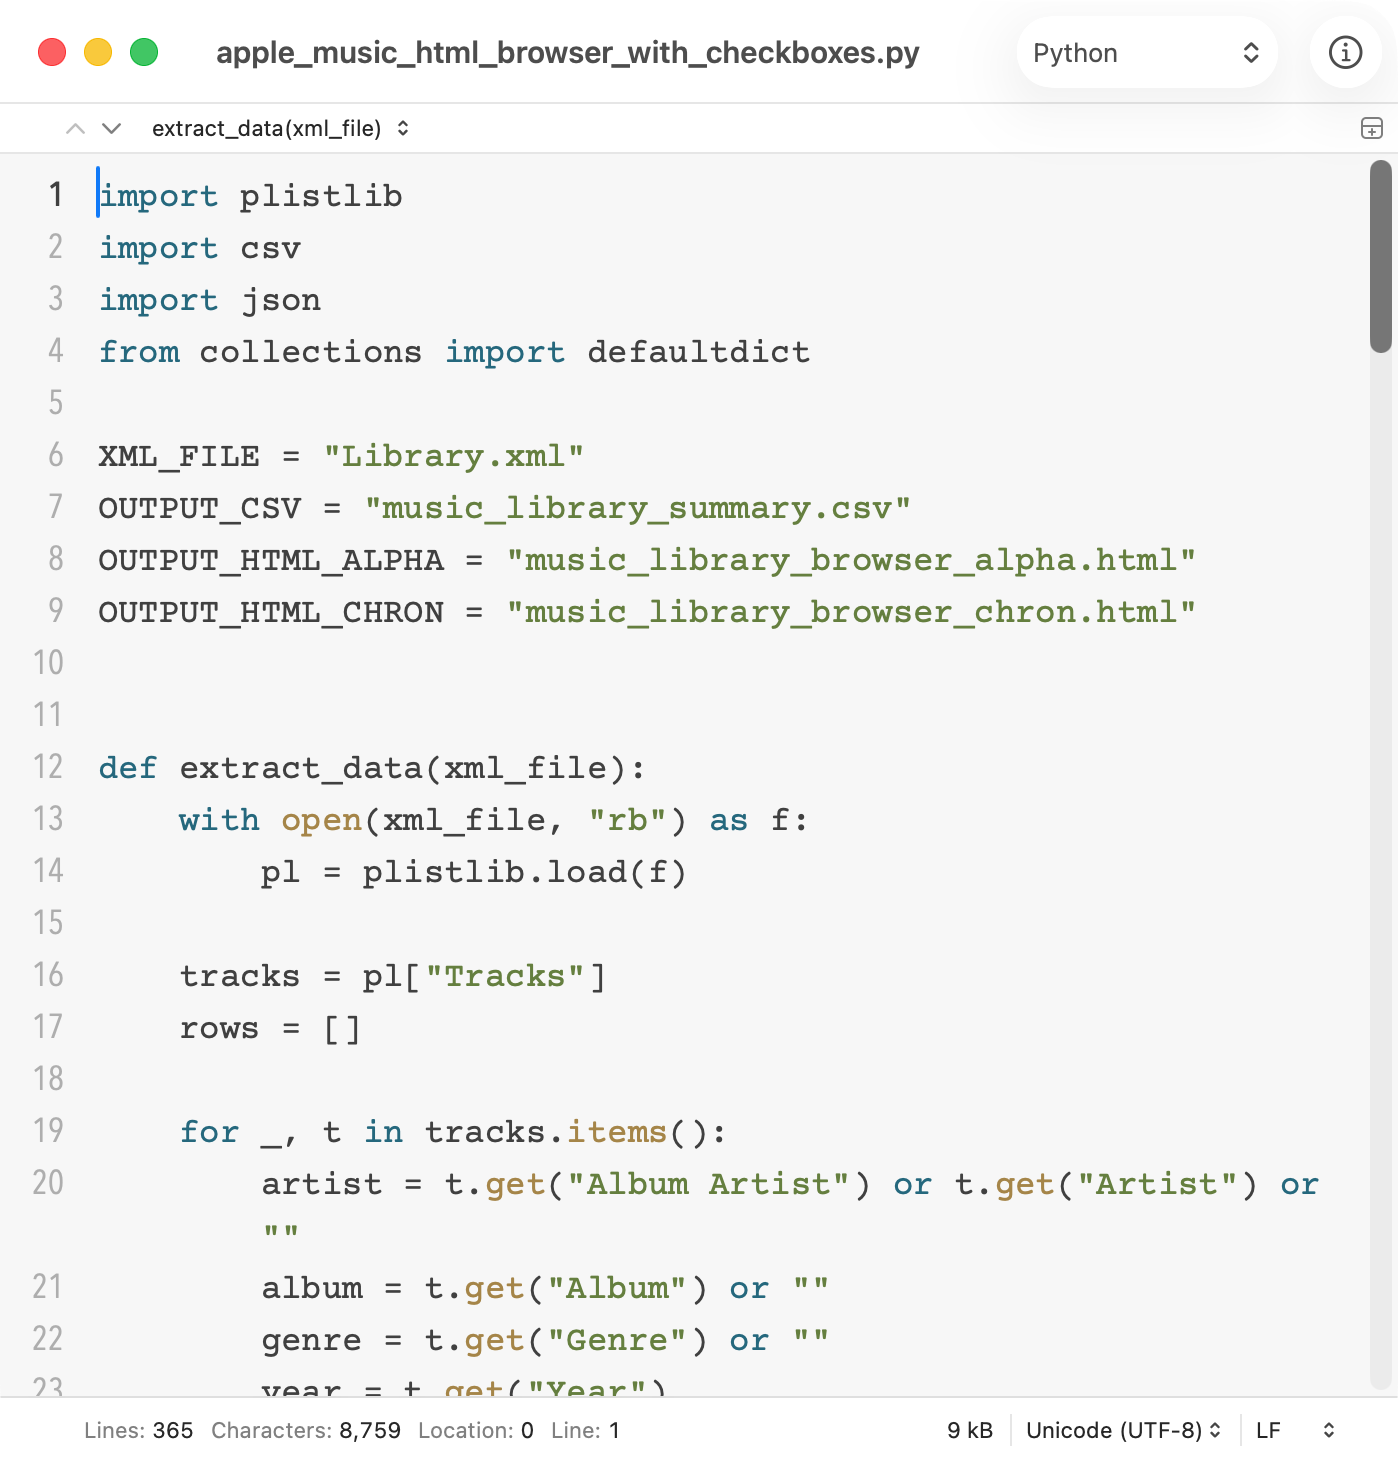Jump to the next function marker

click(x=112, y=128)
